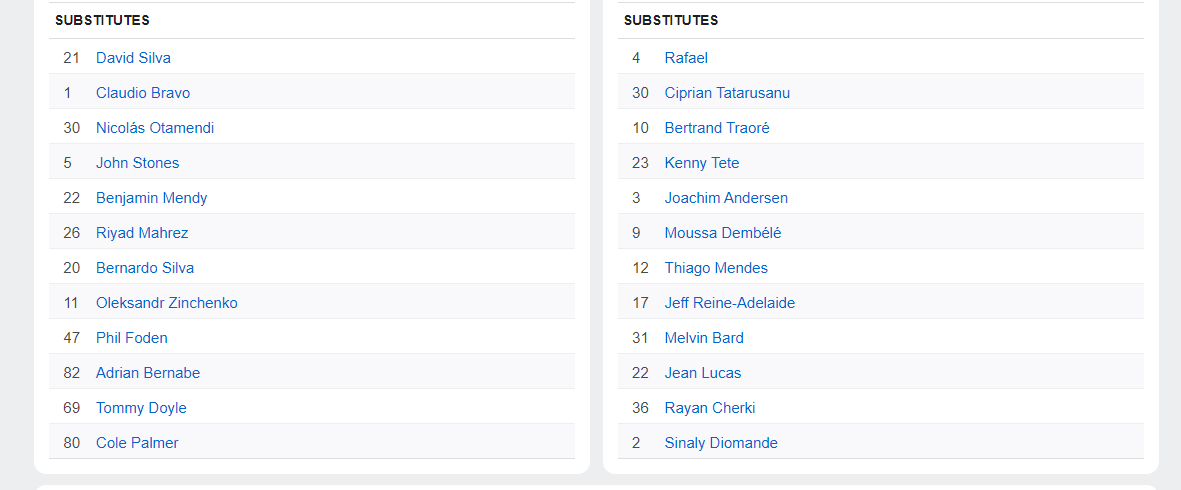
Task: Open Phil Foden's player page
Action: pyautogui.click(x=132, y=338)
